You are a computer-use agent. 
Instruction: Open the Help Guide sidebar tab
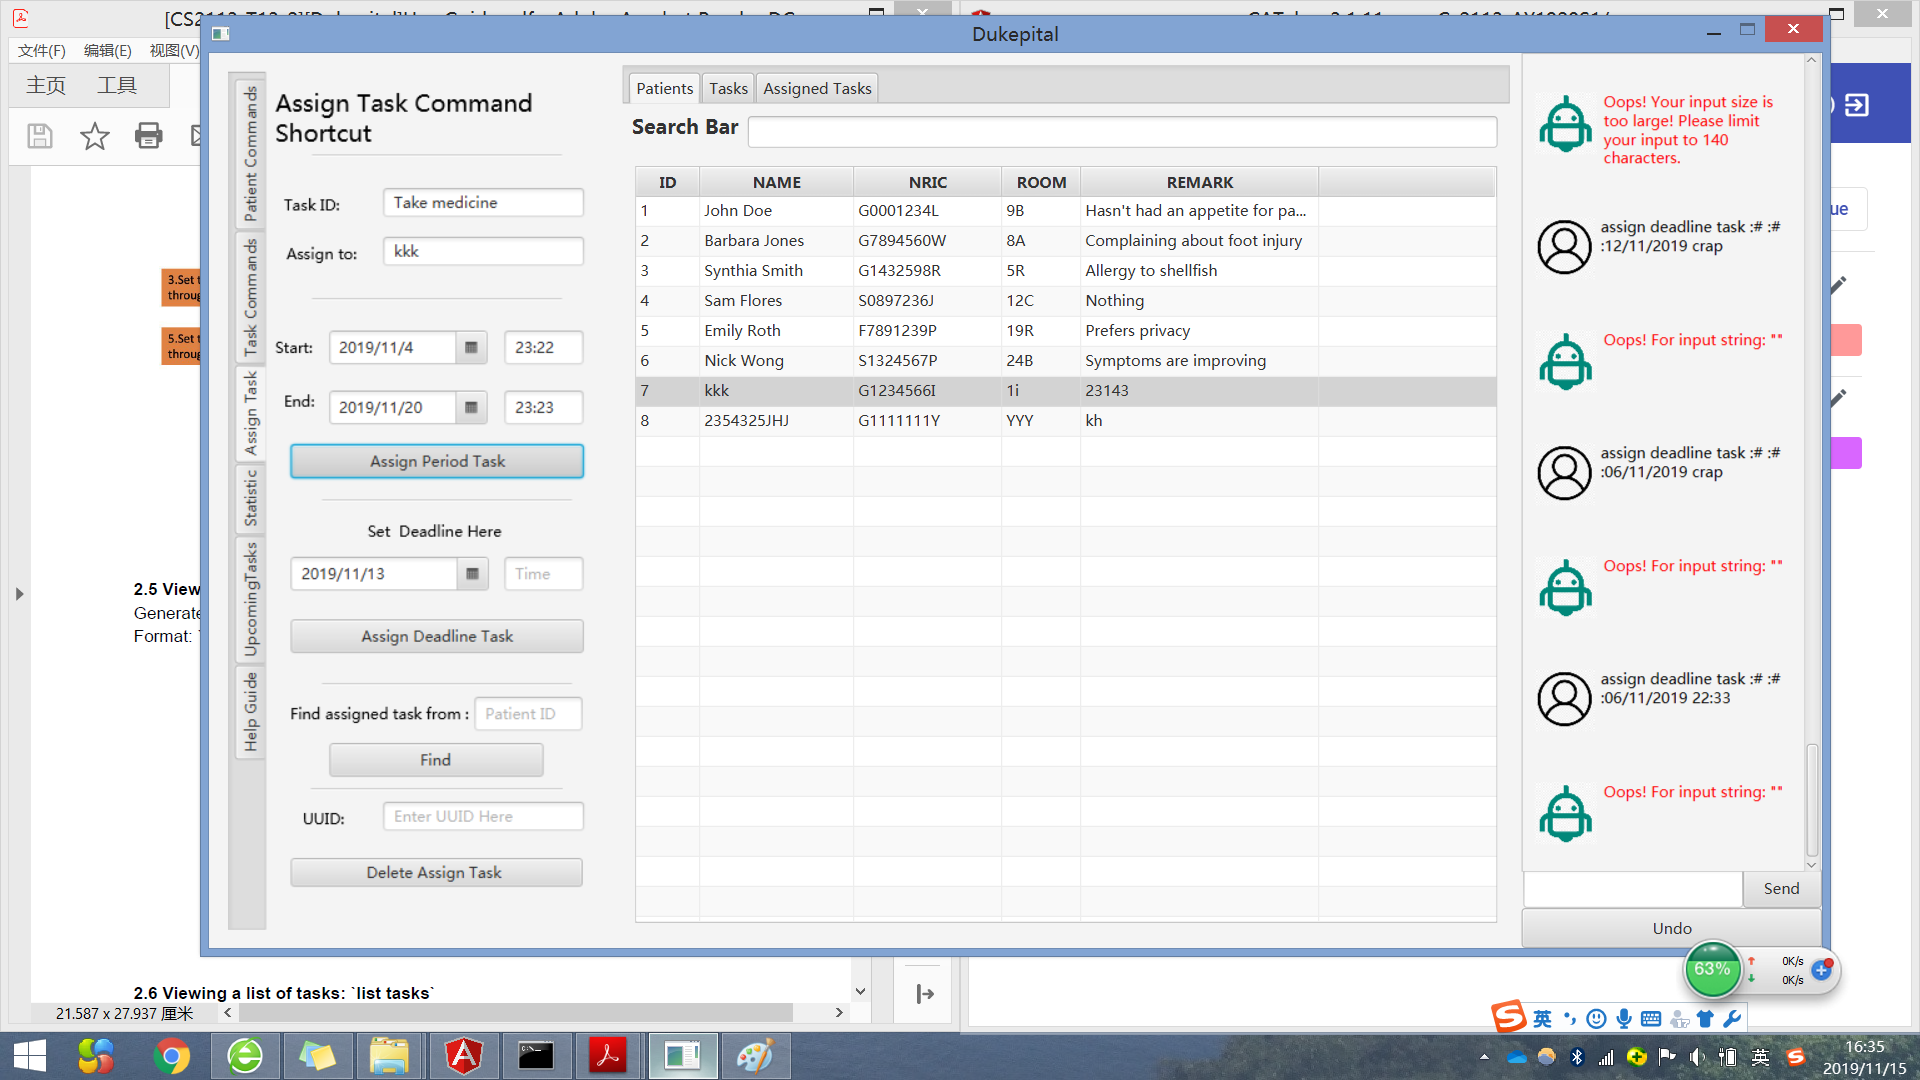coord(250,711)
